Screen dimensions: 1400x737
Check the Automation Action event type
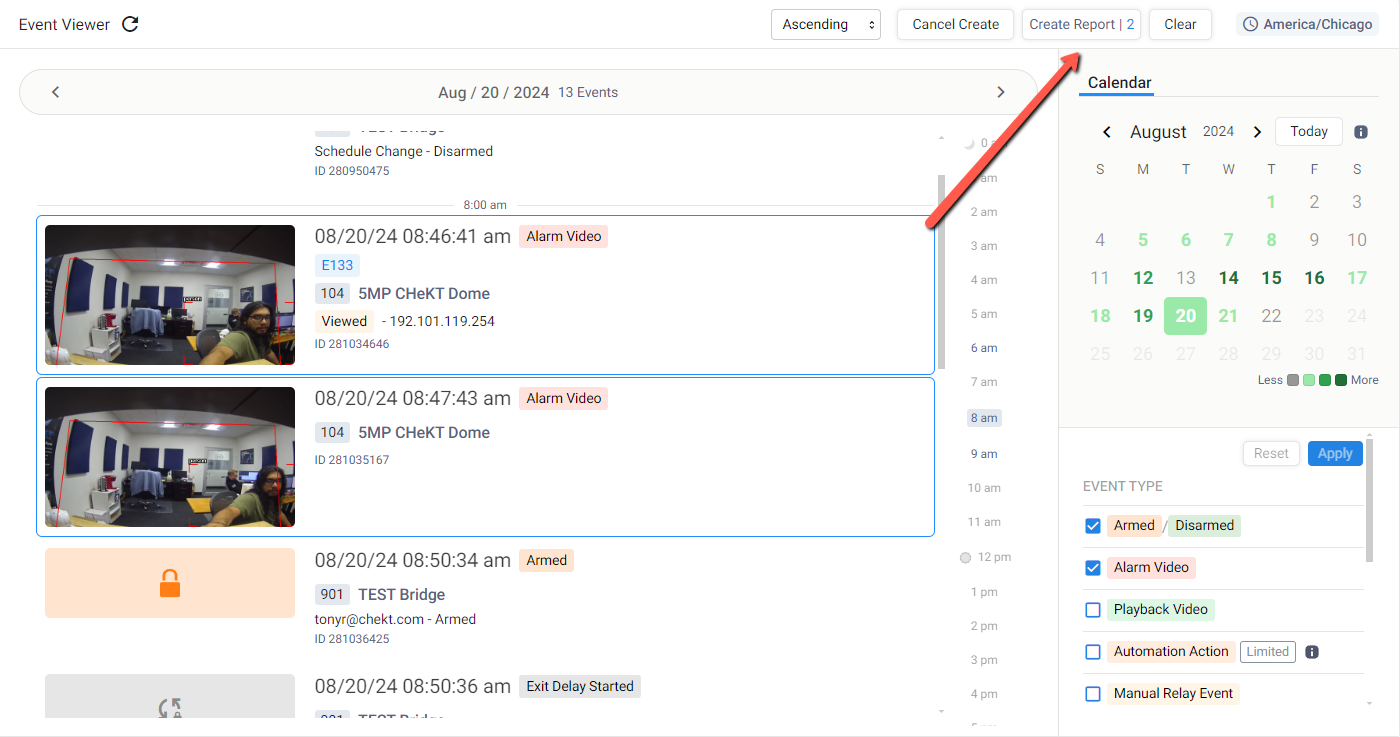(x=1093, y=652)
